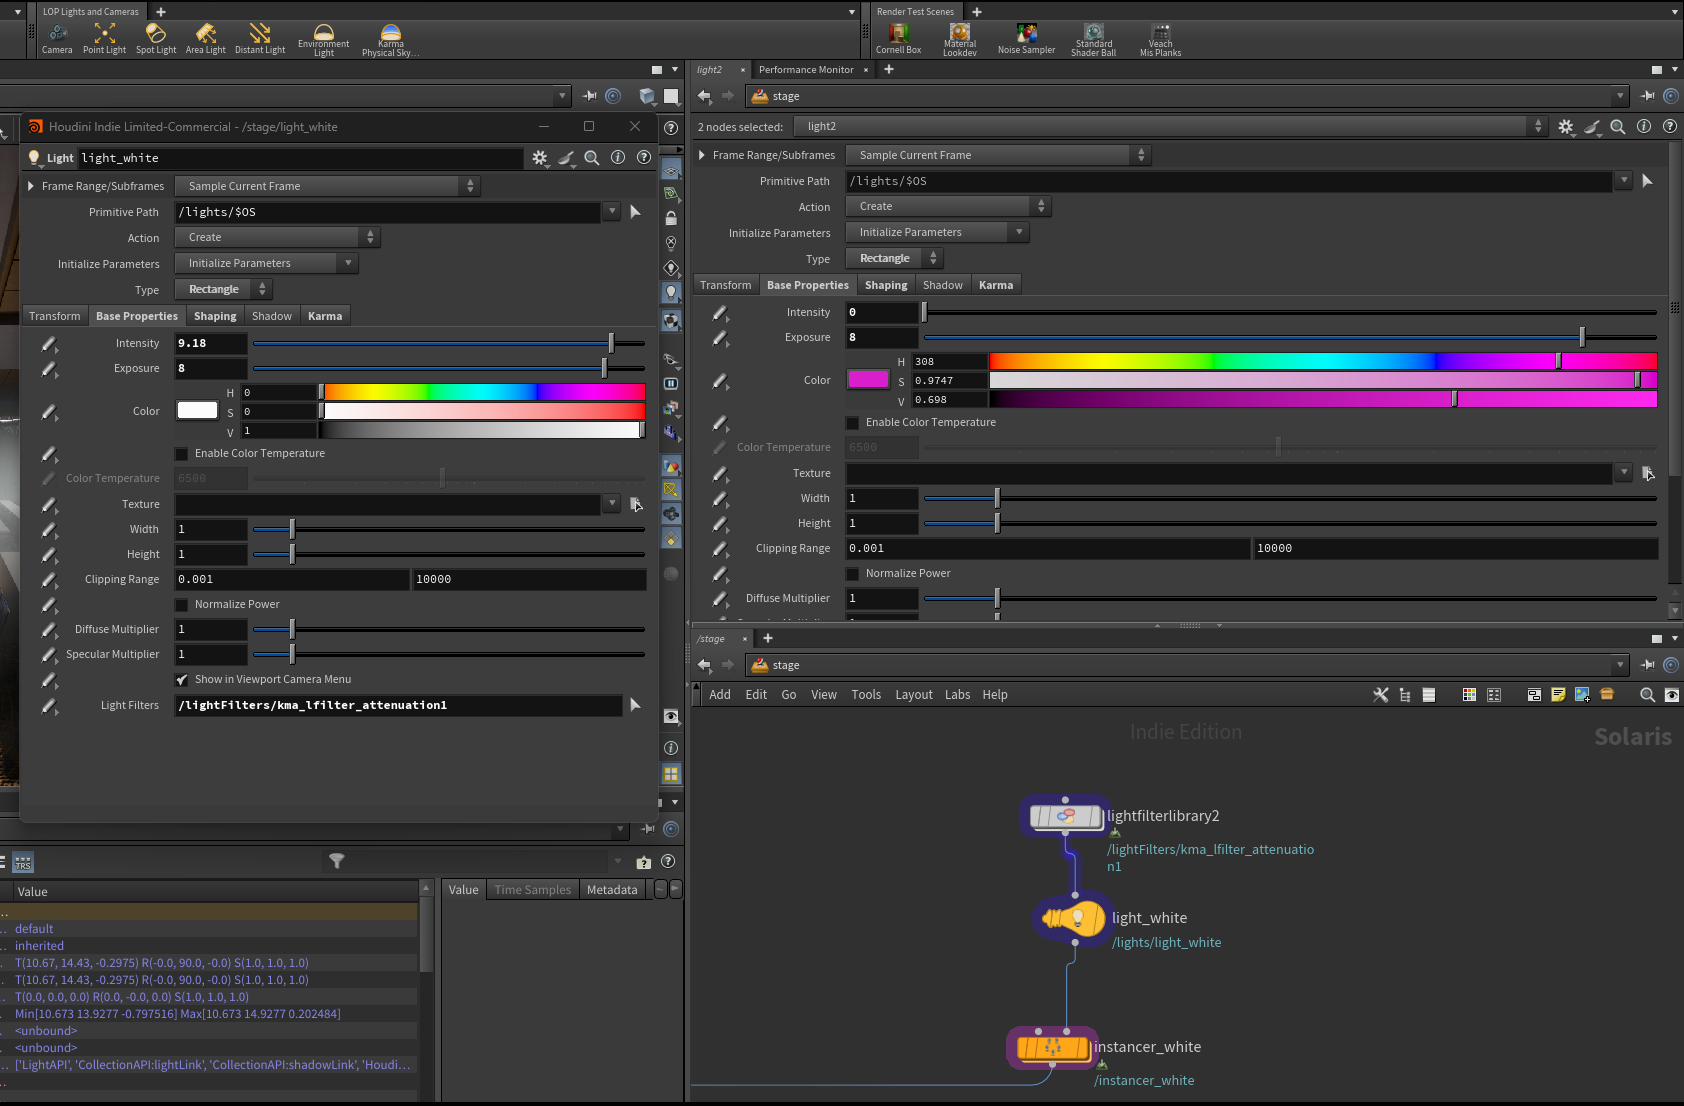1684x1106 pixels.
Task: Click the Metadata button
Action: point(612,890)
